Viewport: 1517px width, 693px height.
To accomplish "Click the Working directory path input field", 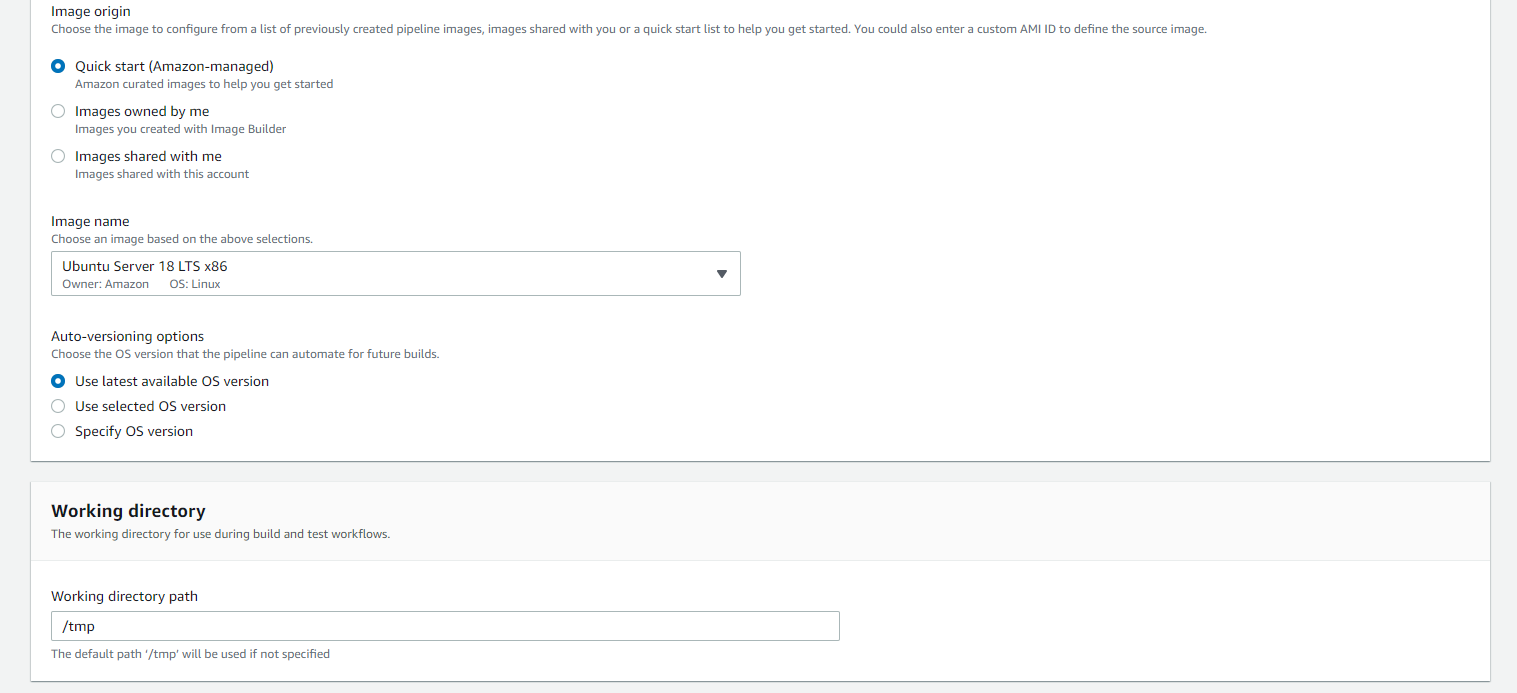I will [x=445, y=626].
